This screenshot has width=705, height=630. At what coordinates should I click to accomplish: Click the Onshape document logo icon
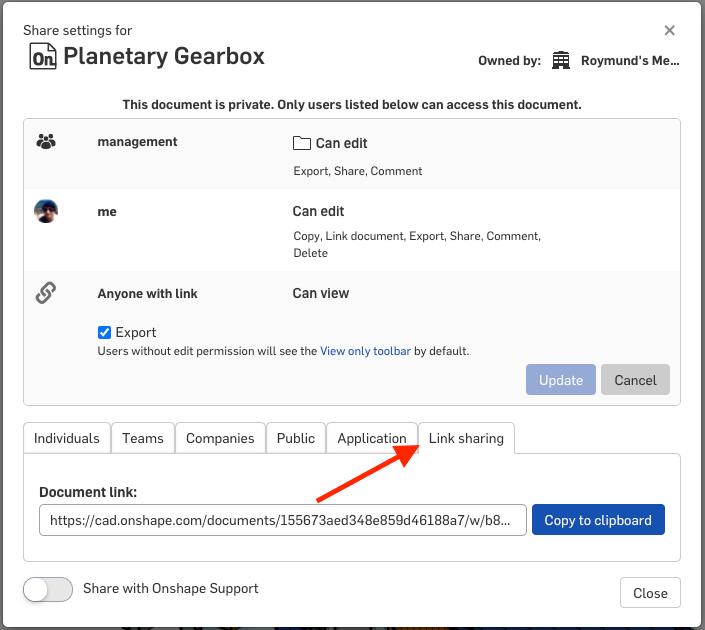tap(43, 57)
